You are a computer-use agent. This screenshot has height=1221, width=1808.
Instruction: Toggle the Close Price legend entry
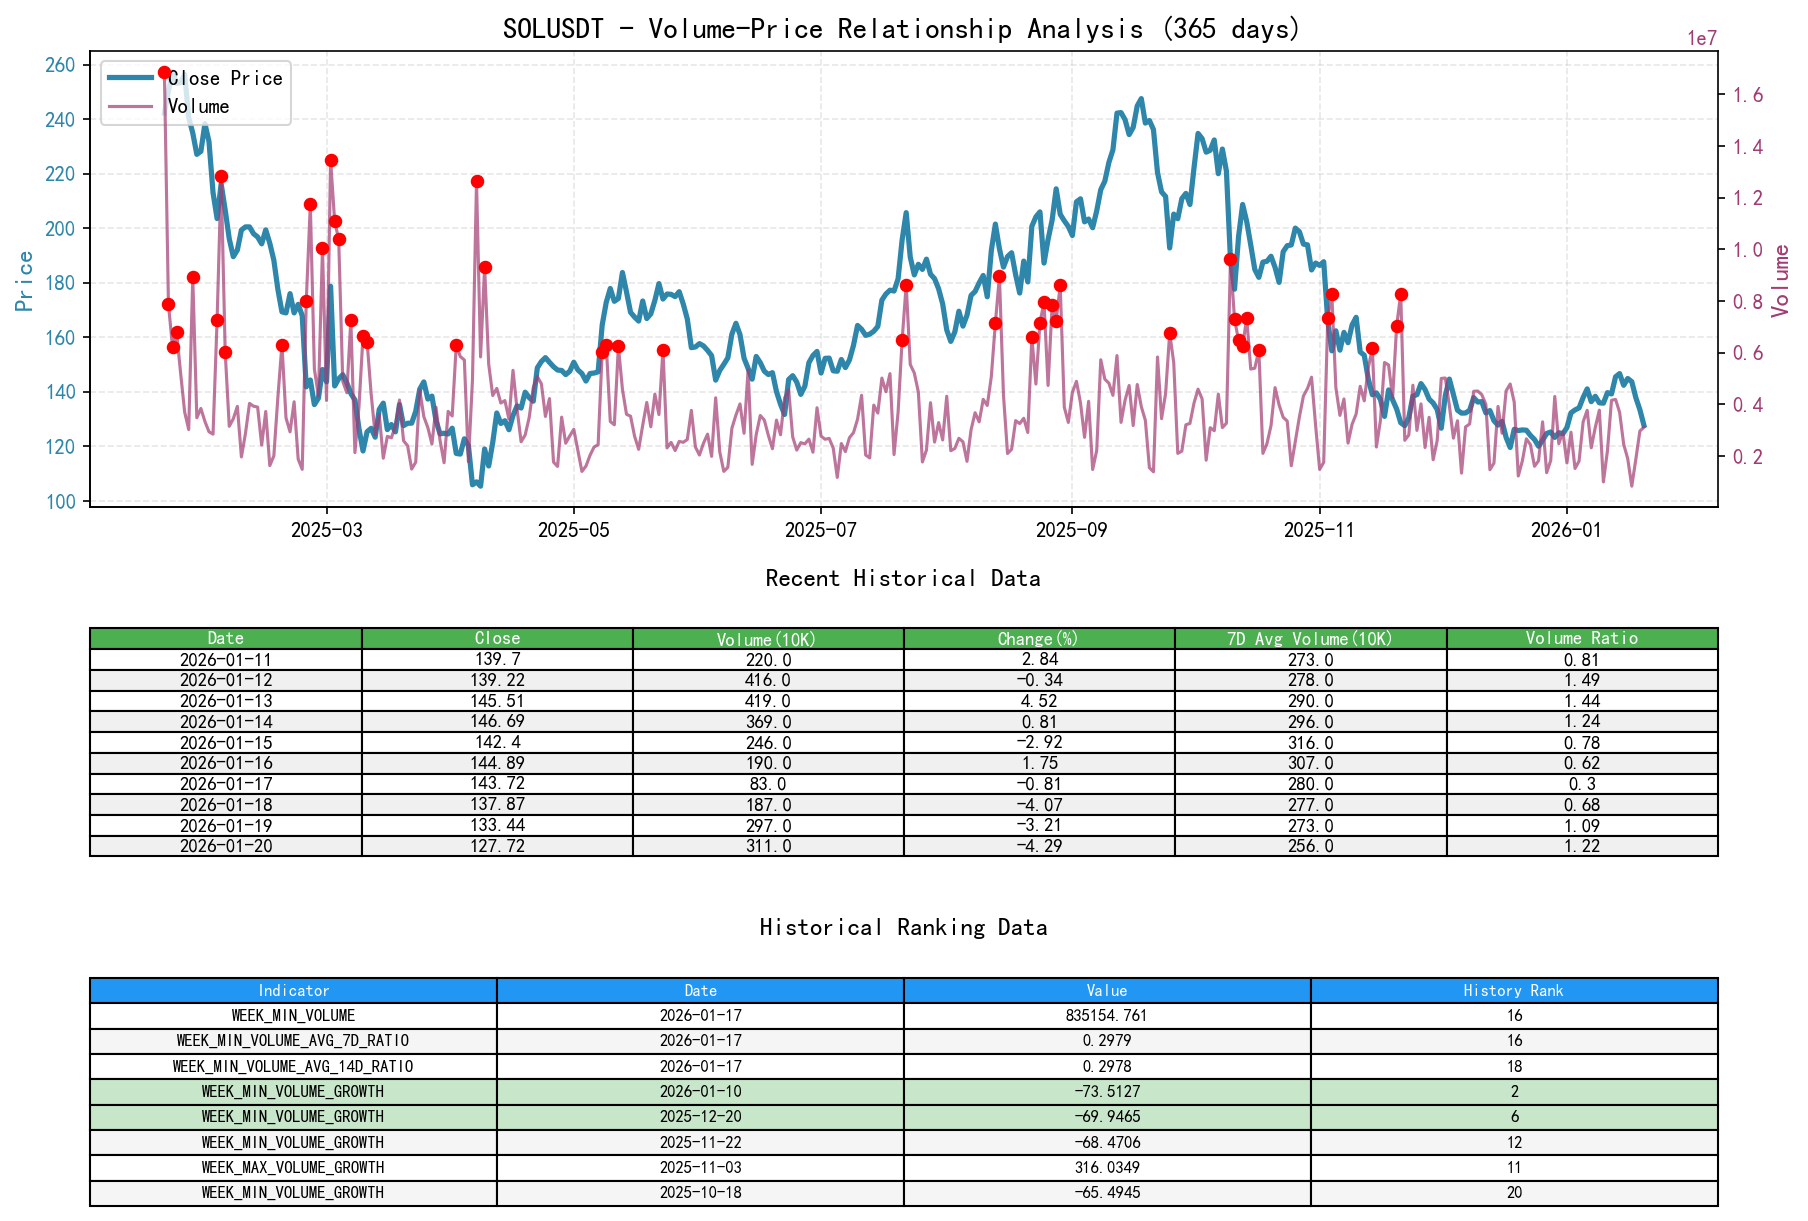coord(227,78)
